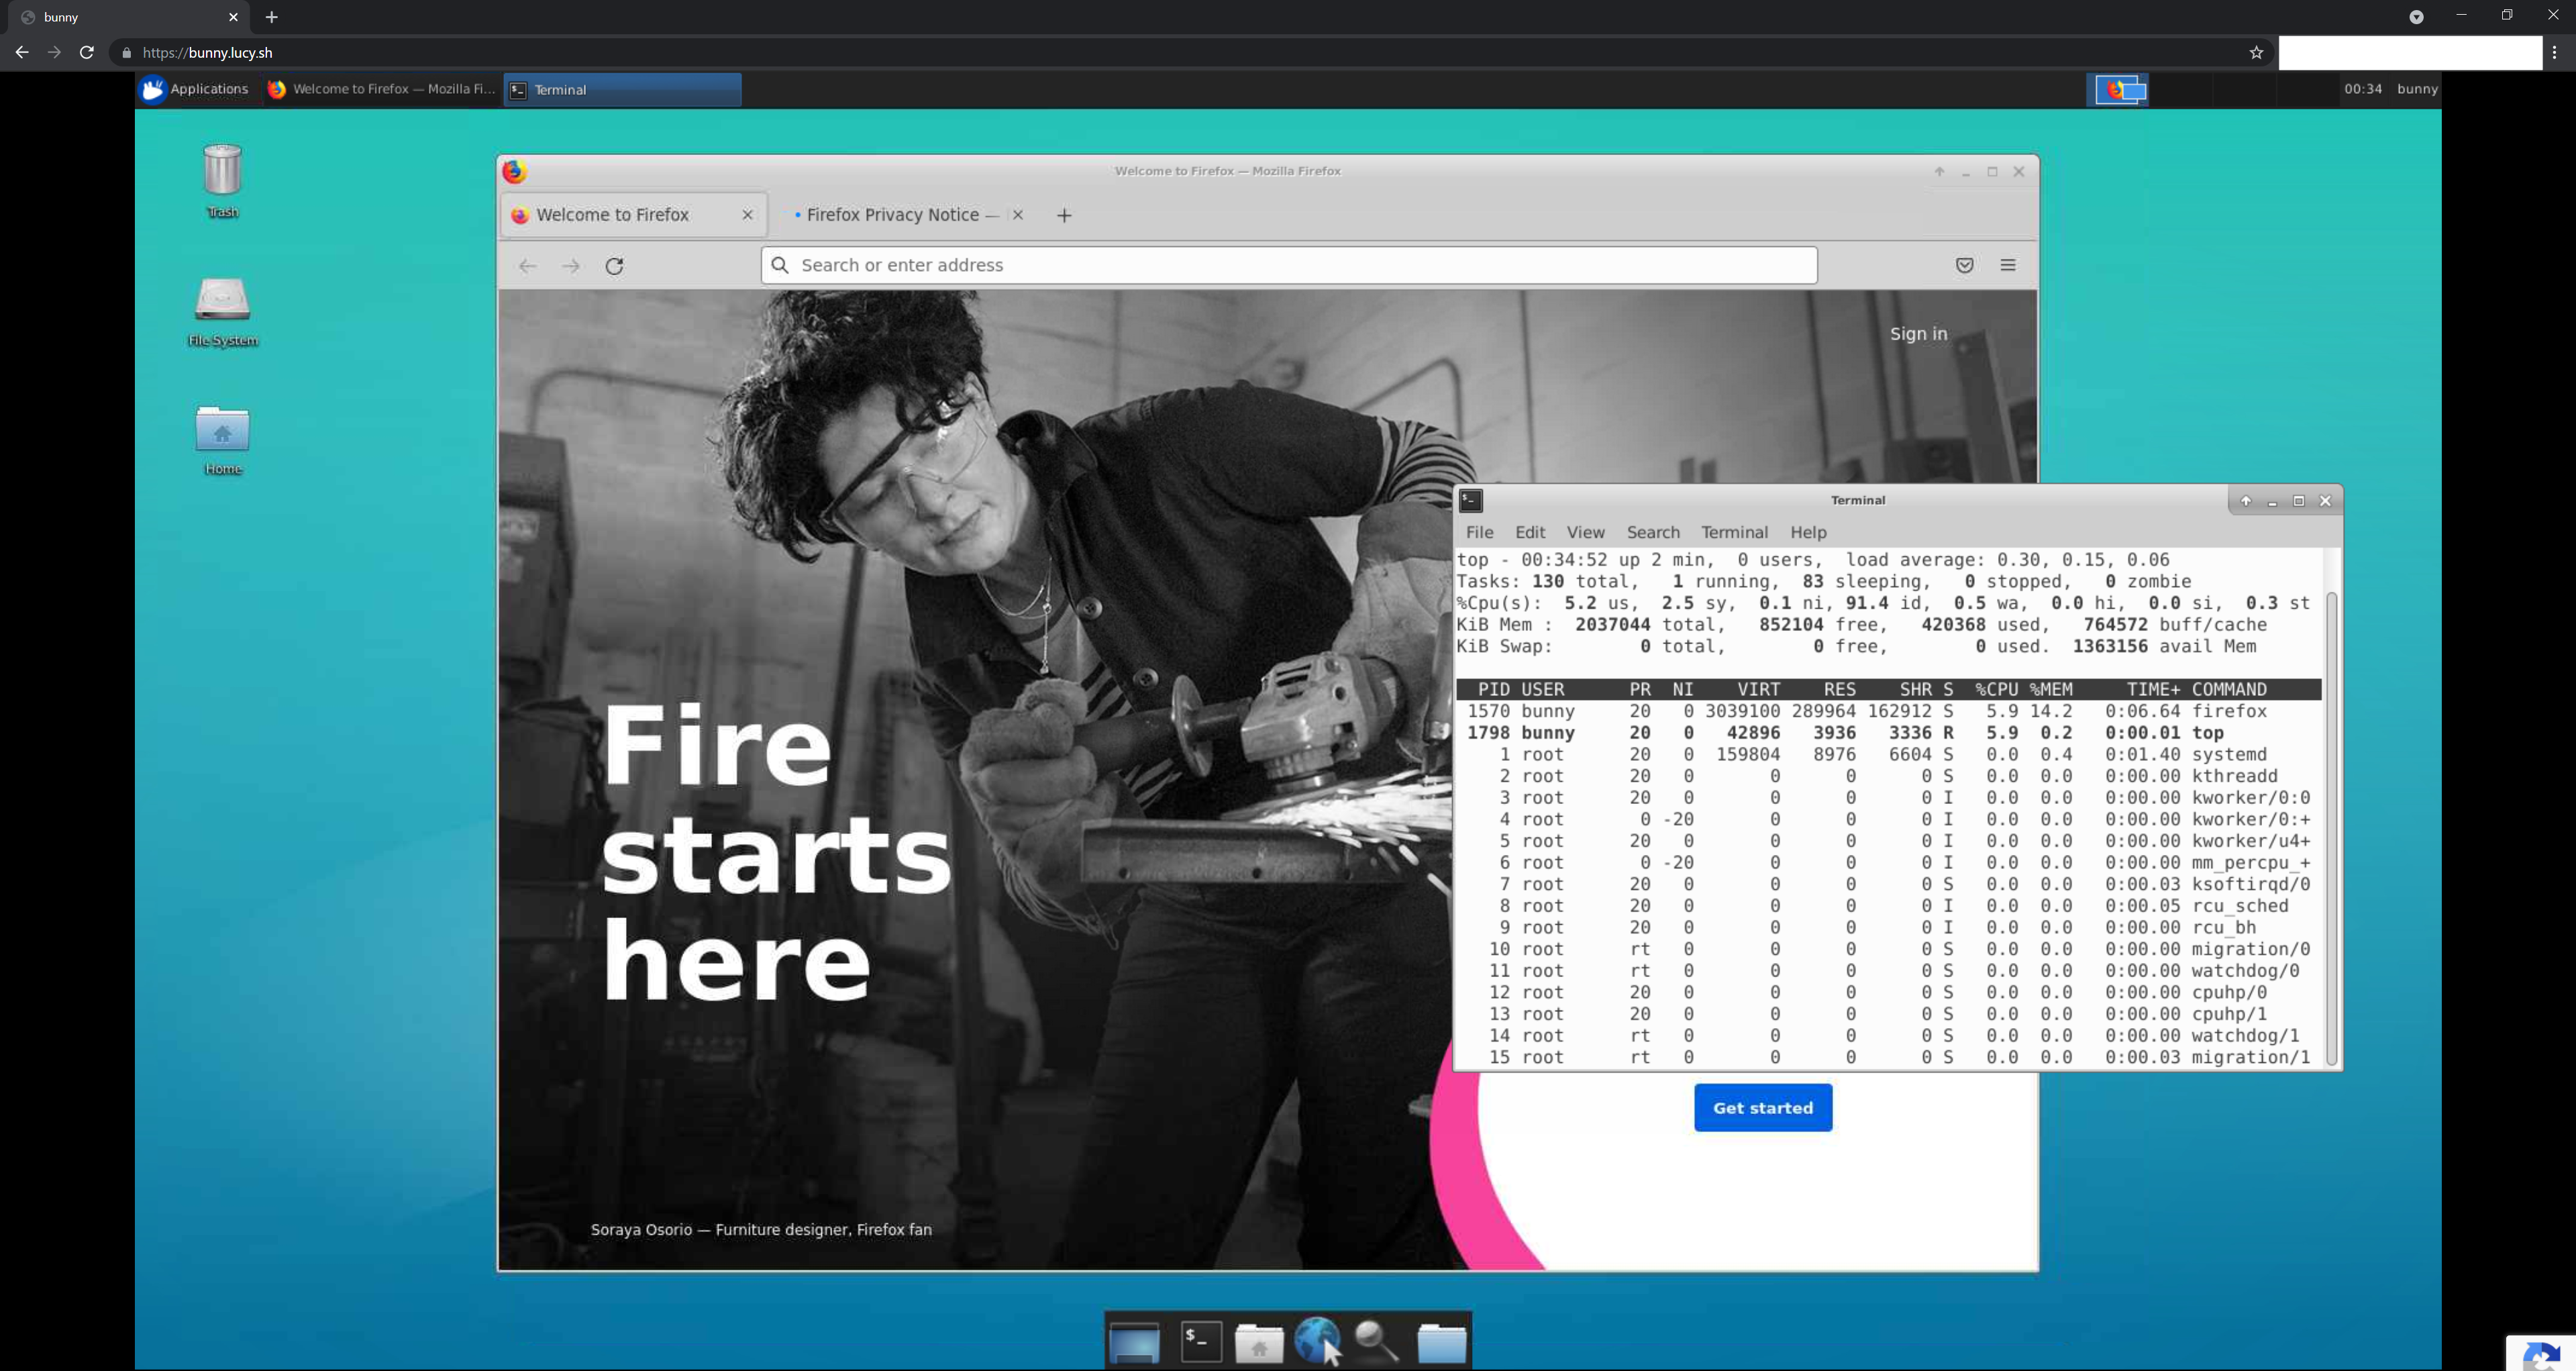The image size is (2576, 1371).
Task: Open a new Firefox tab
Action: point(1064,215)
